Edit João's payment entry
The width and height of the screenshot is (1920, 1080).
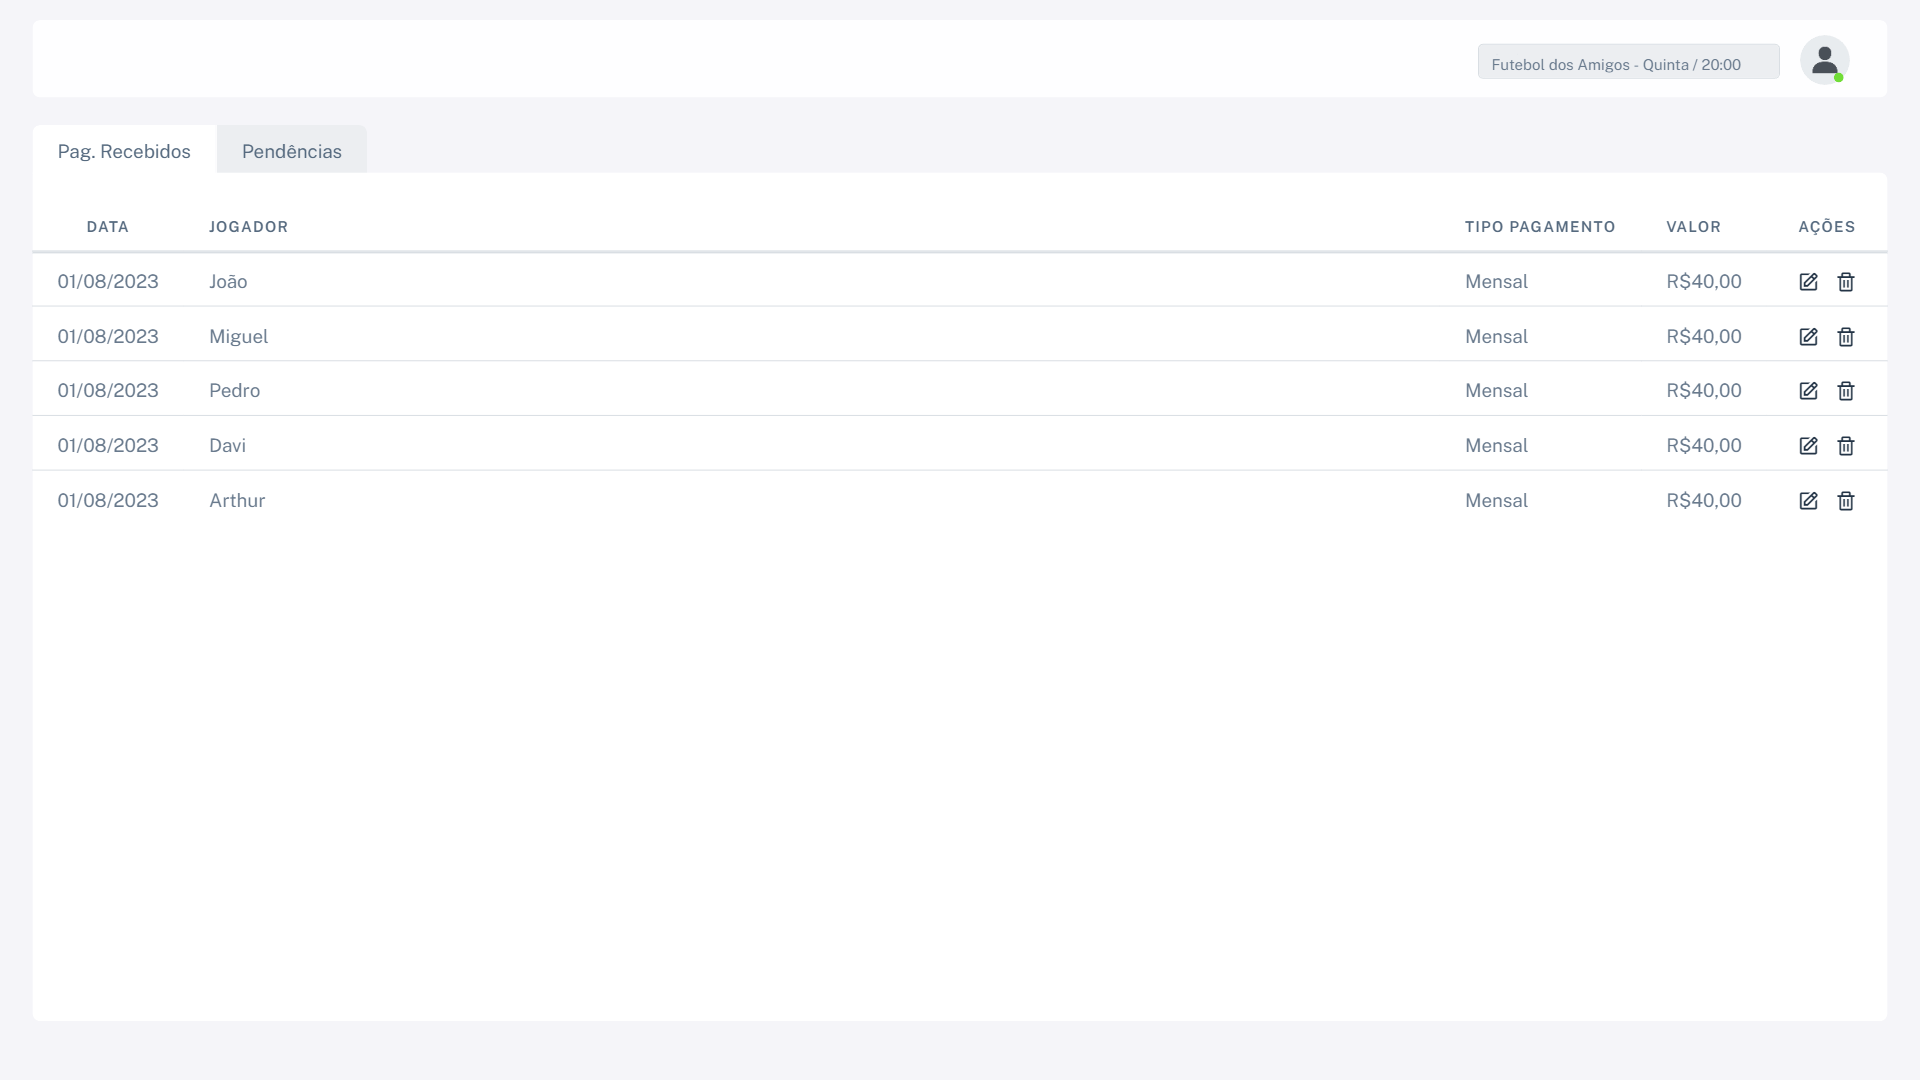coord(1808,282)
